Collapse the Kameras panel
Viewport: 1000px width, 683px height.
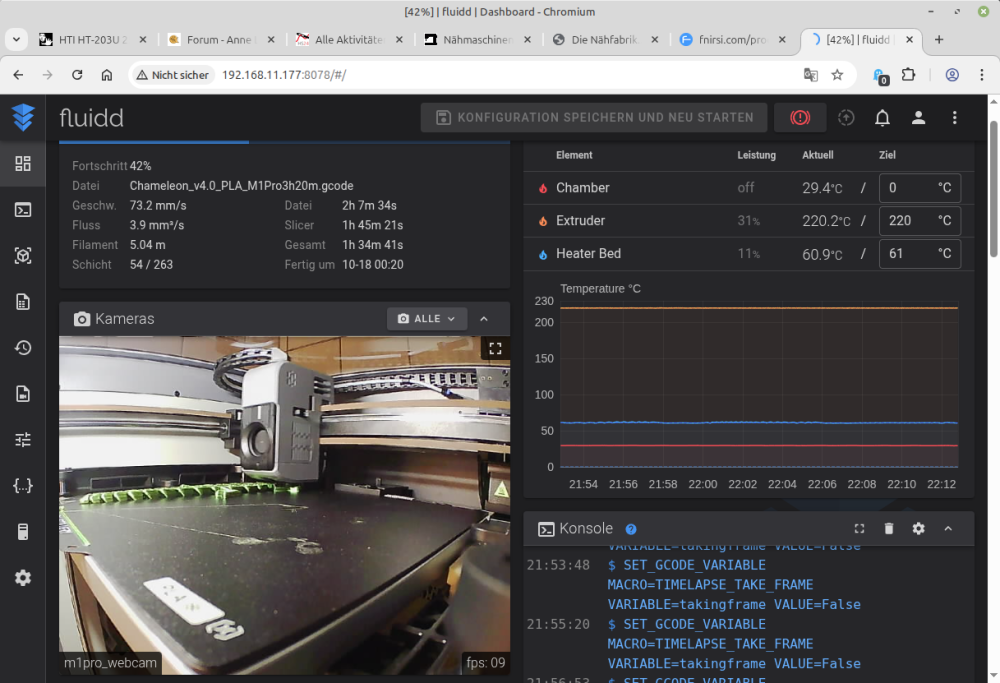pyautogui.click(x=484, y=319)
